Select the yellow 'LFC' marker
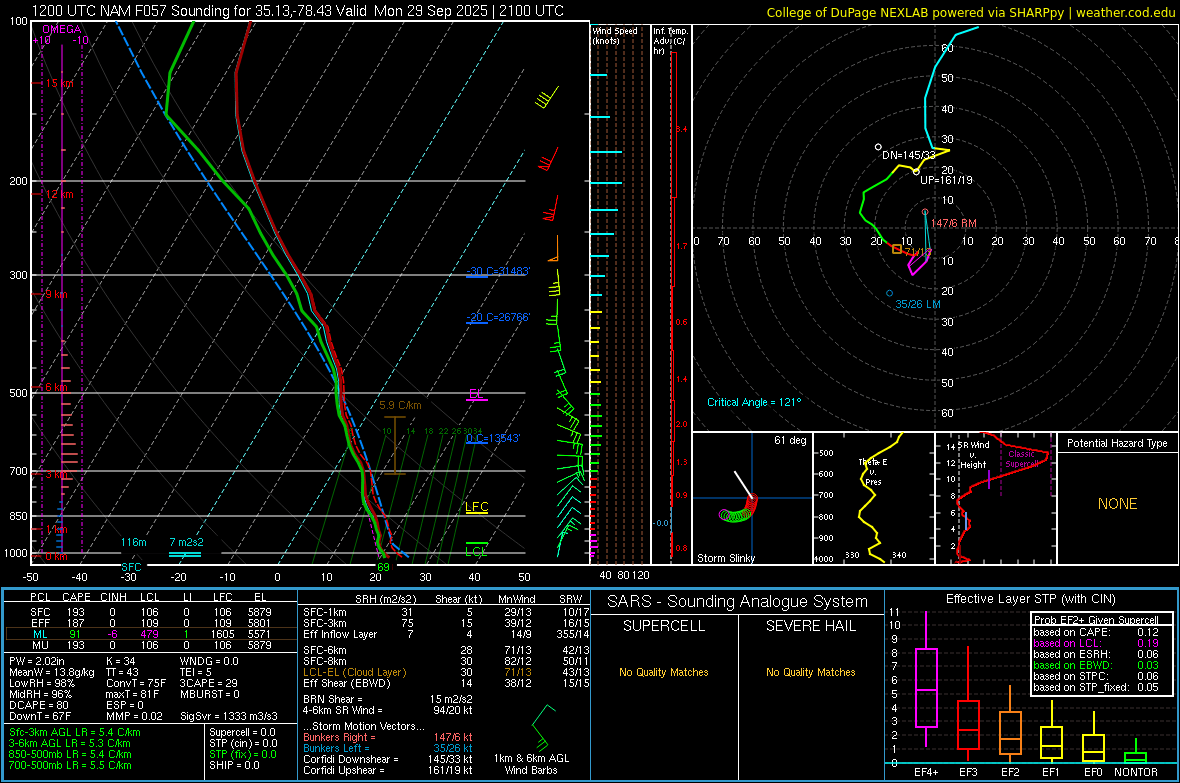1180x783 pixels. click(x=476, y=507)
